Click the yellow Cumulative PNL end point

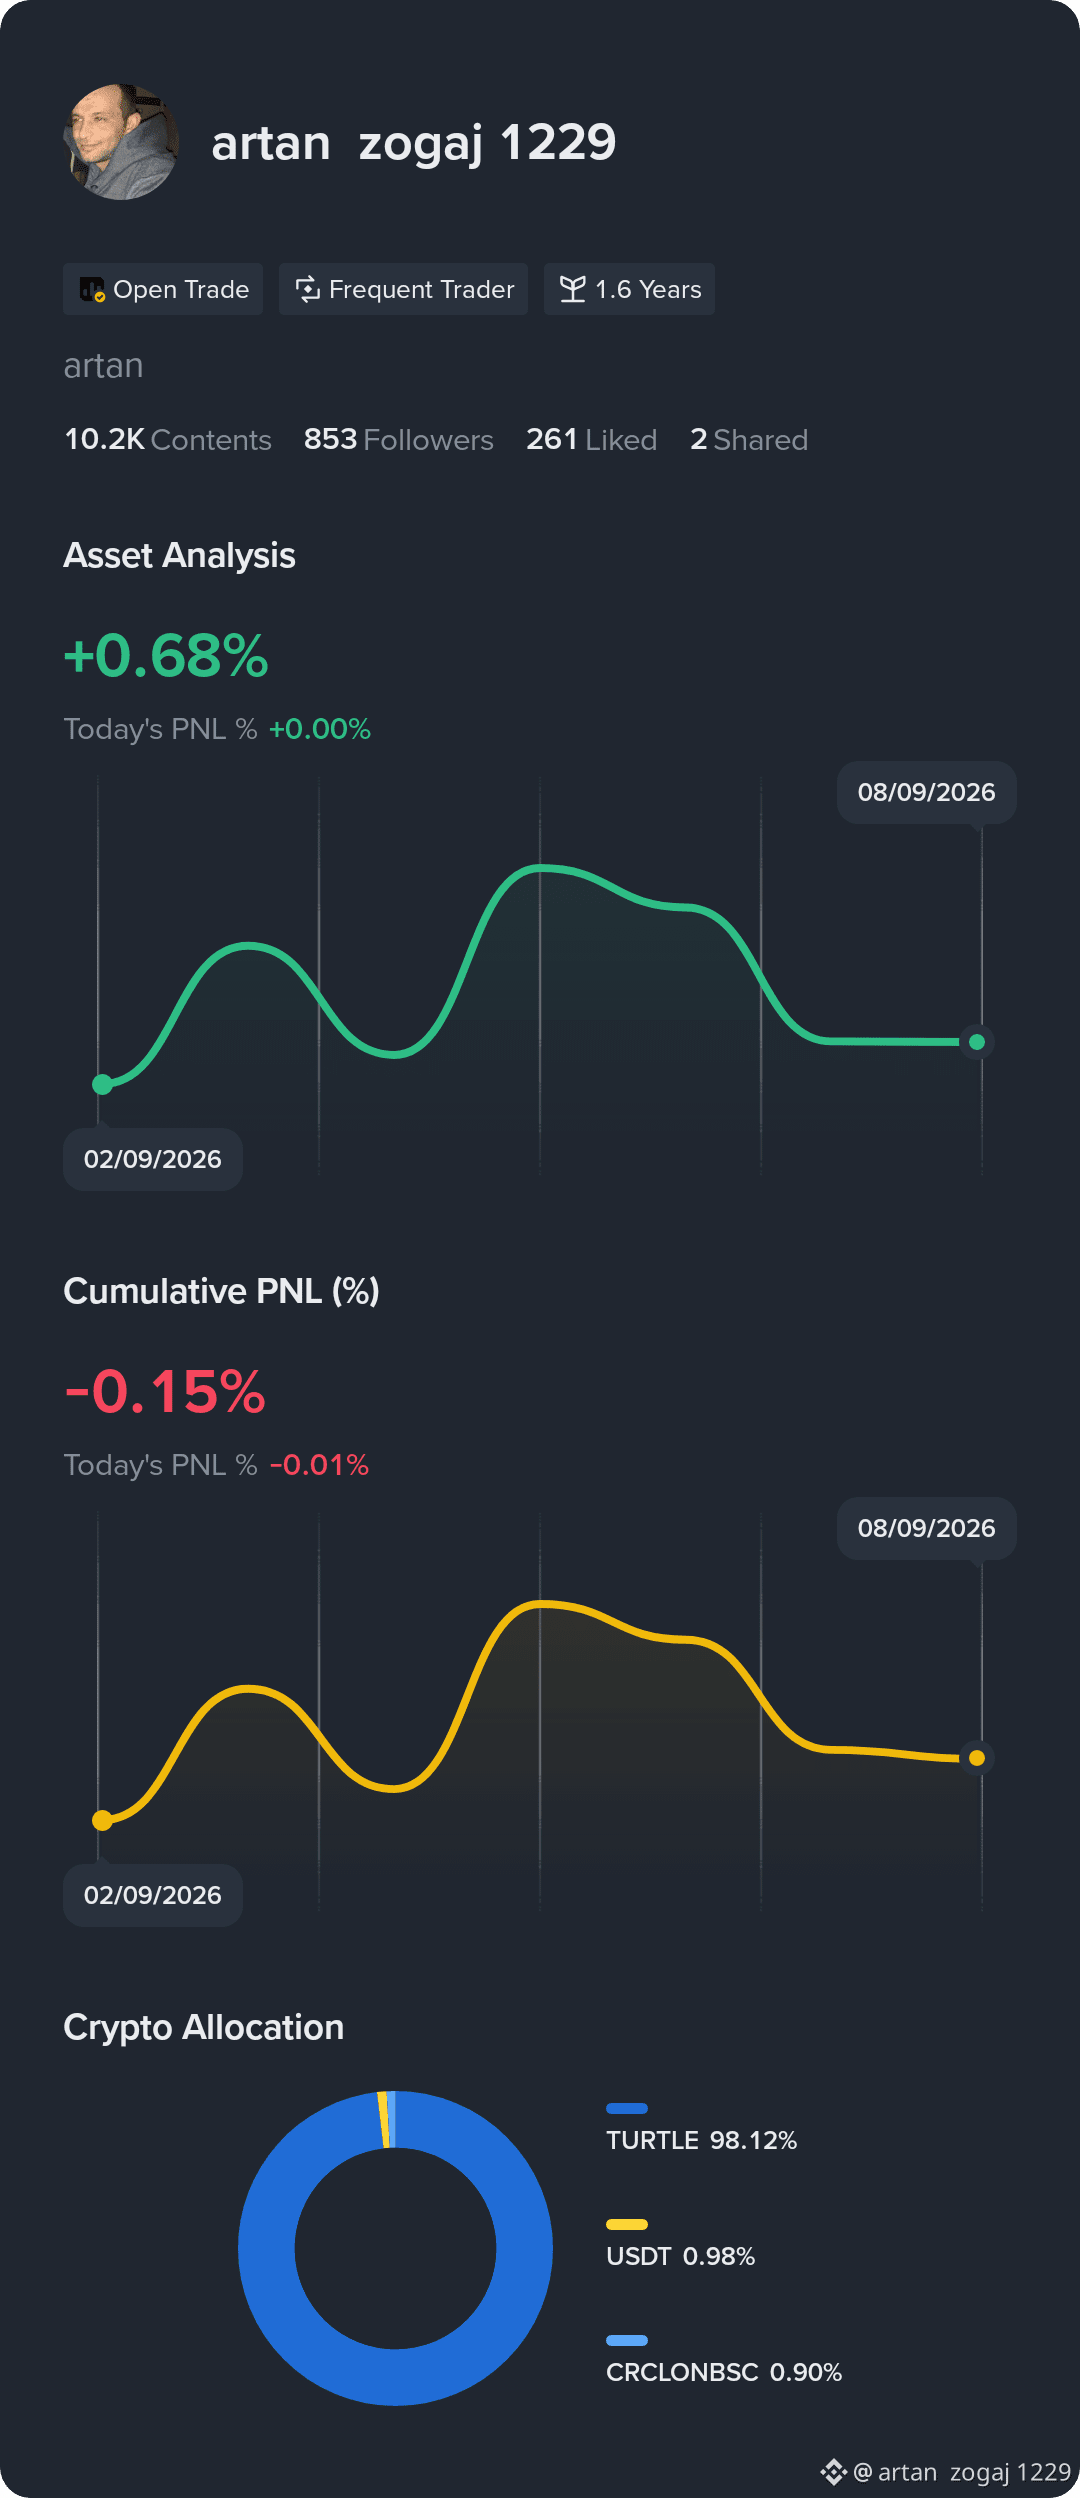(x=977, y=1758)
